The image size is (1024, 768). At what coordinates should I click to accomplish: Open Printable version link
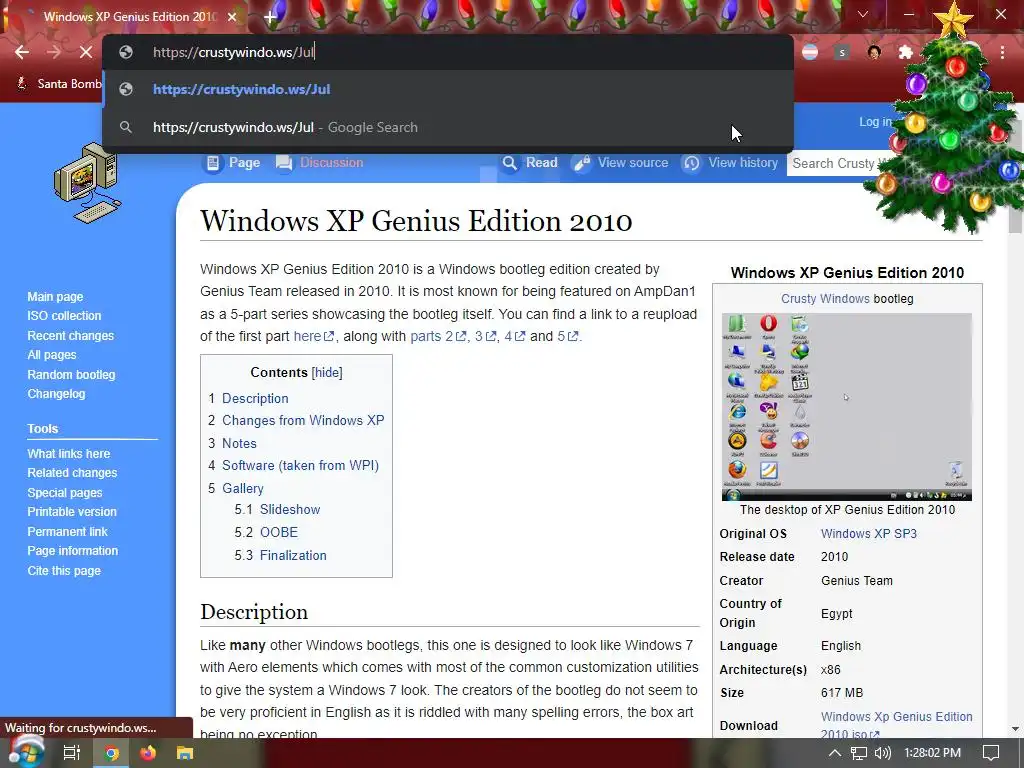[x=72, y=511]
